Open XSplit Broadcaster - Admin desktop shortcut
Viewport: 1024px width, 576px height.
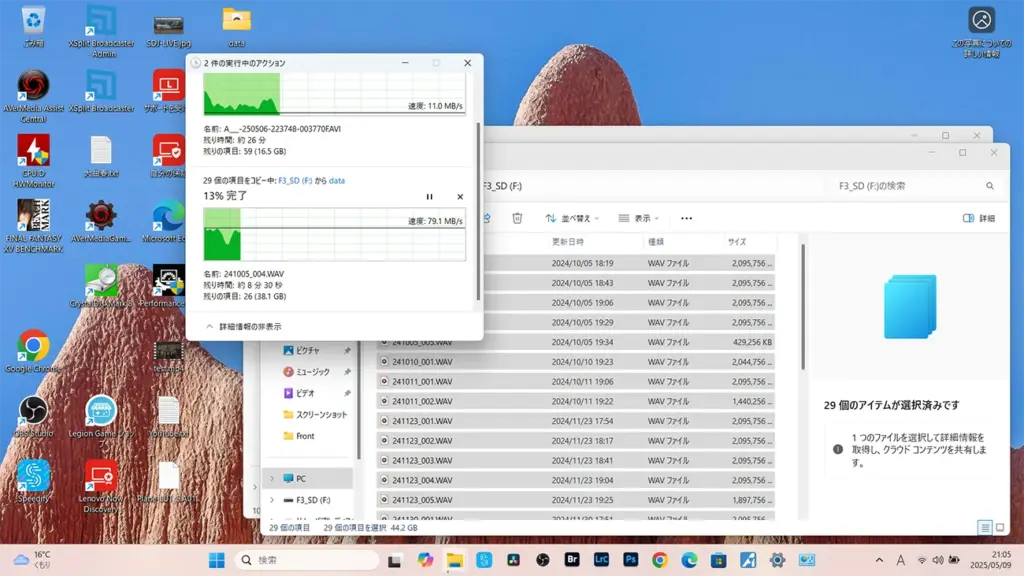click(x=101, y=31)
